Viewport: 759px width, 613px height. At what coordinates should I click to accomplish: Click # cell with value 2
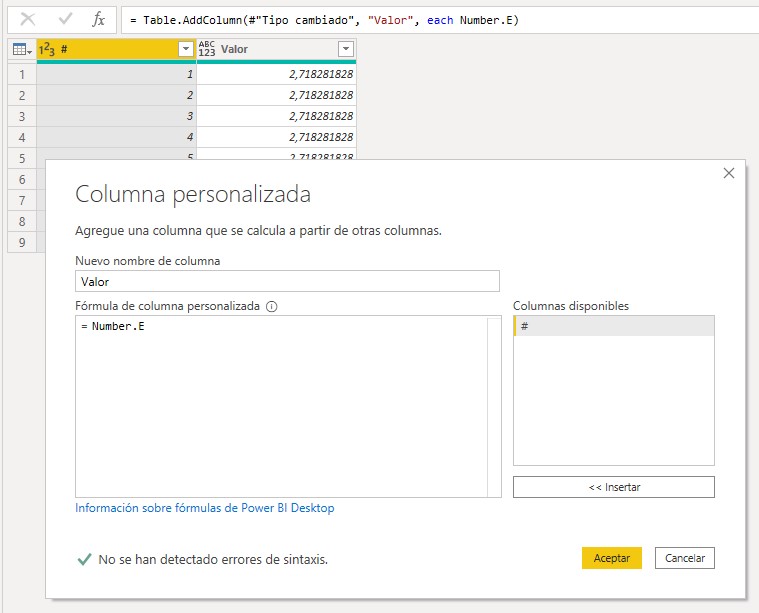(x=117, y=95)
